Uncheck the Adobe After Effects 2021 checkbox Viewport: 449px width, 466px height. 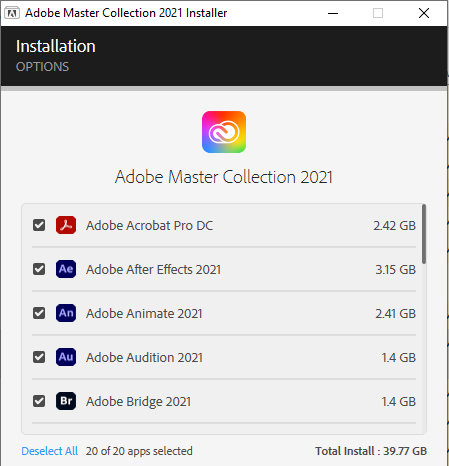[x=39, y=269]
